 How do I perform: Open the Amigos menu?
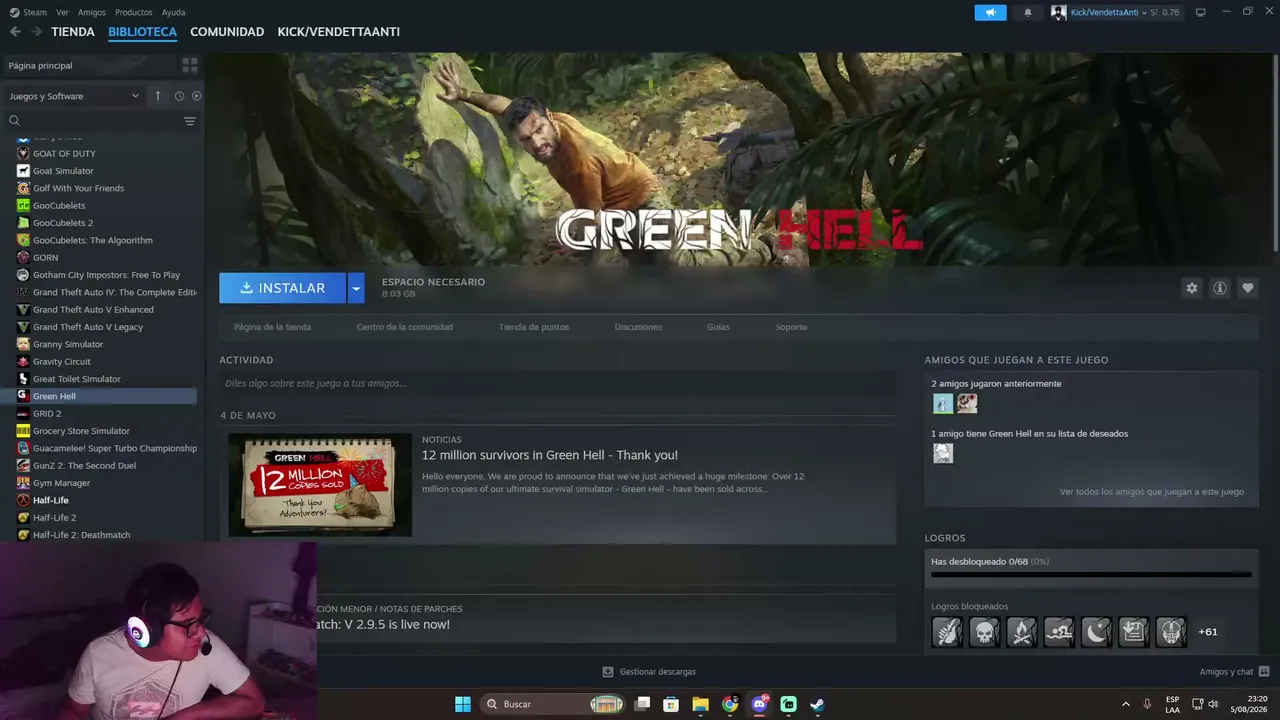point(91,12)
